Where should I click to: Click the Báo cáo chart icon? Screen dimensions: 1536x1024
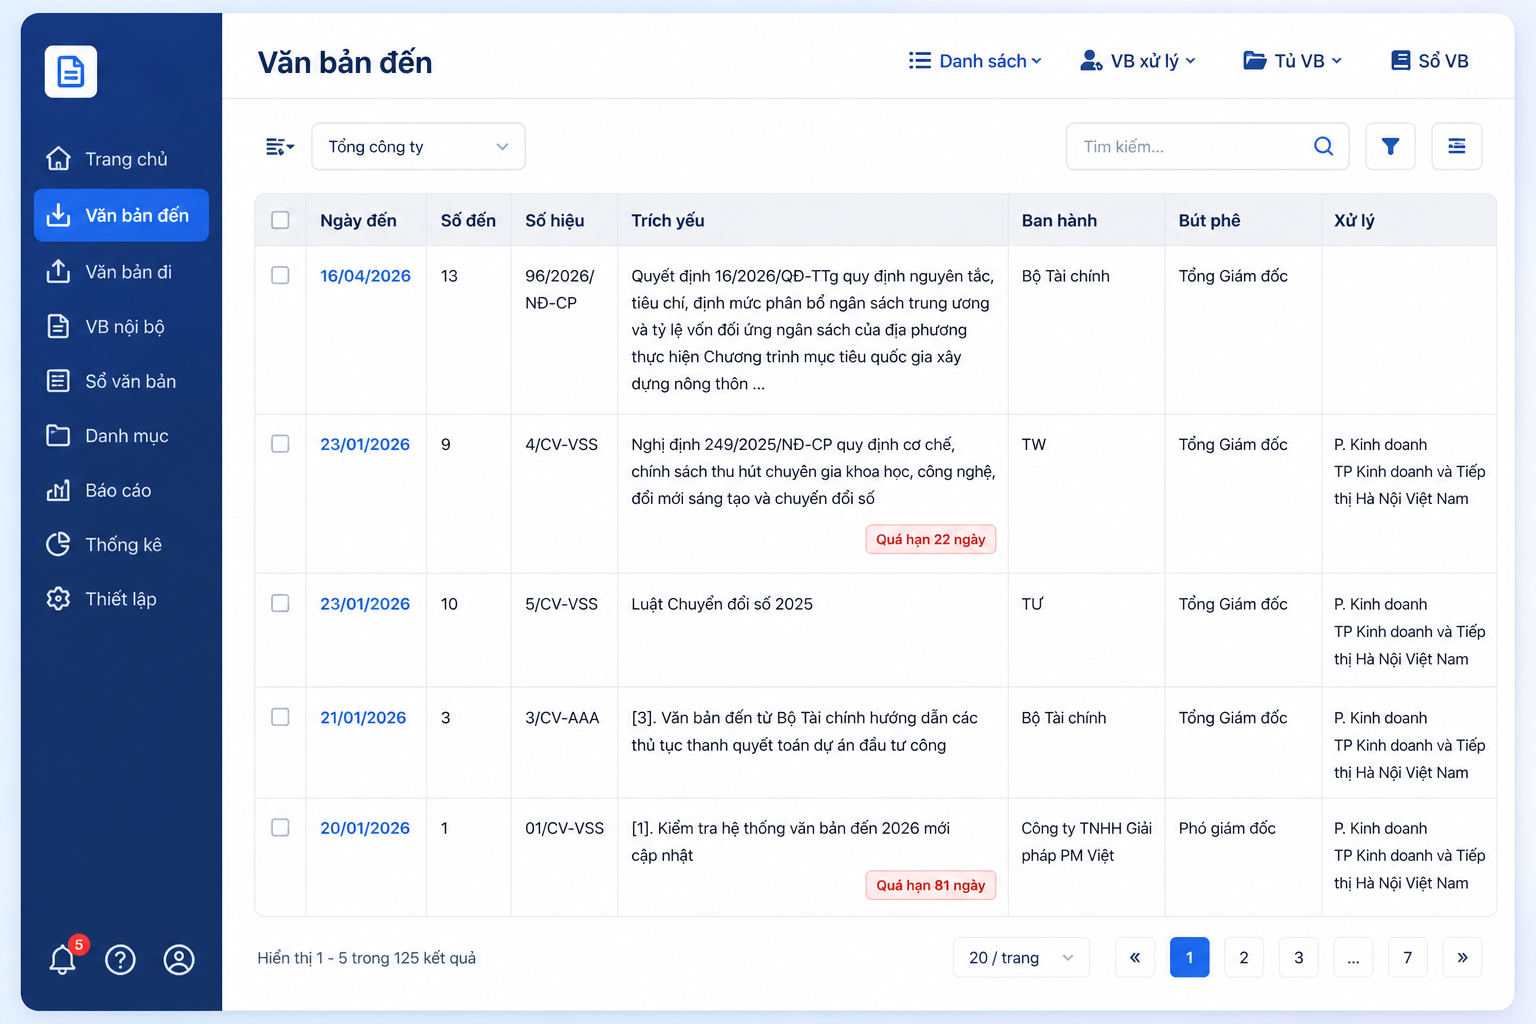[59, 490]
